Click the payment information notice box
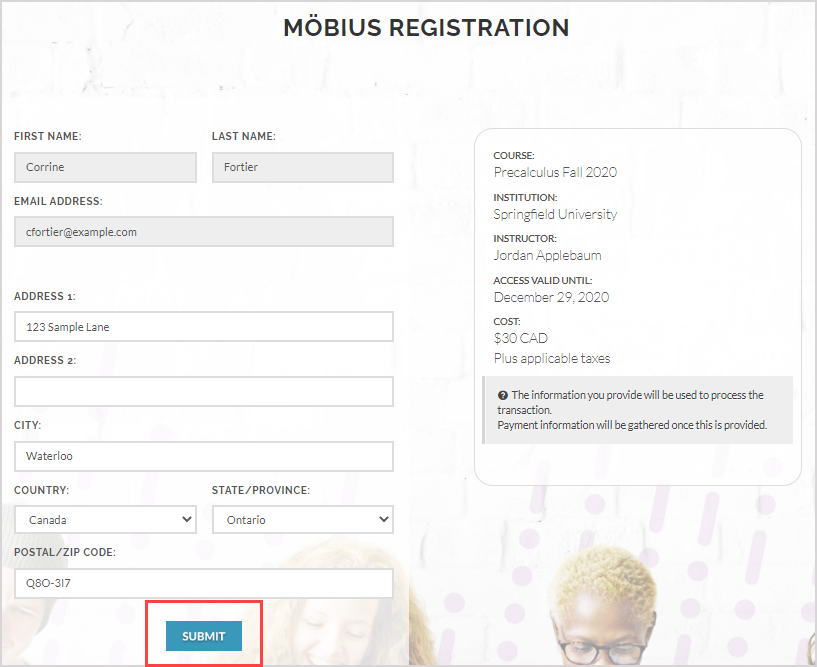This screenshot has height=667, width=817. pos(637,410)
